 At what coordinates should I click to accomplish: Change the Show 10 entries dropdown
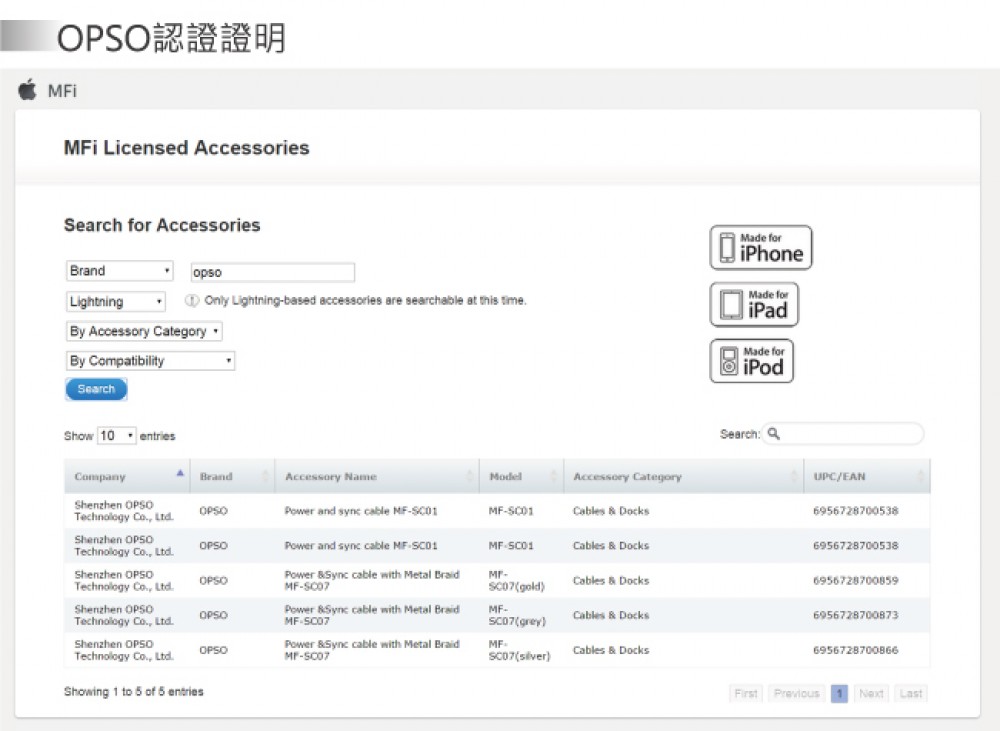tap(117, 436)
